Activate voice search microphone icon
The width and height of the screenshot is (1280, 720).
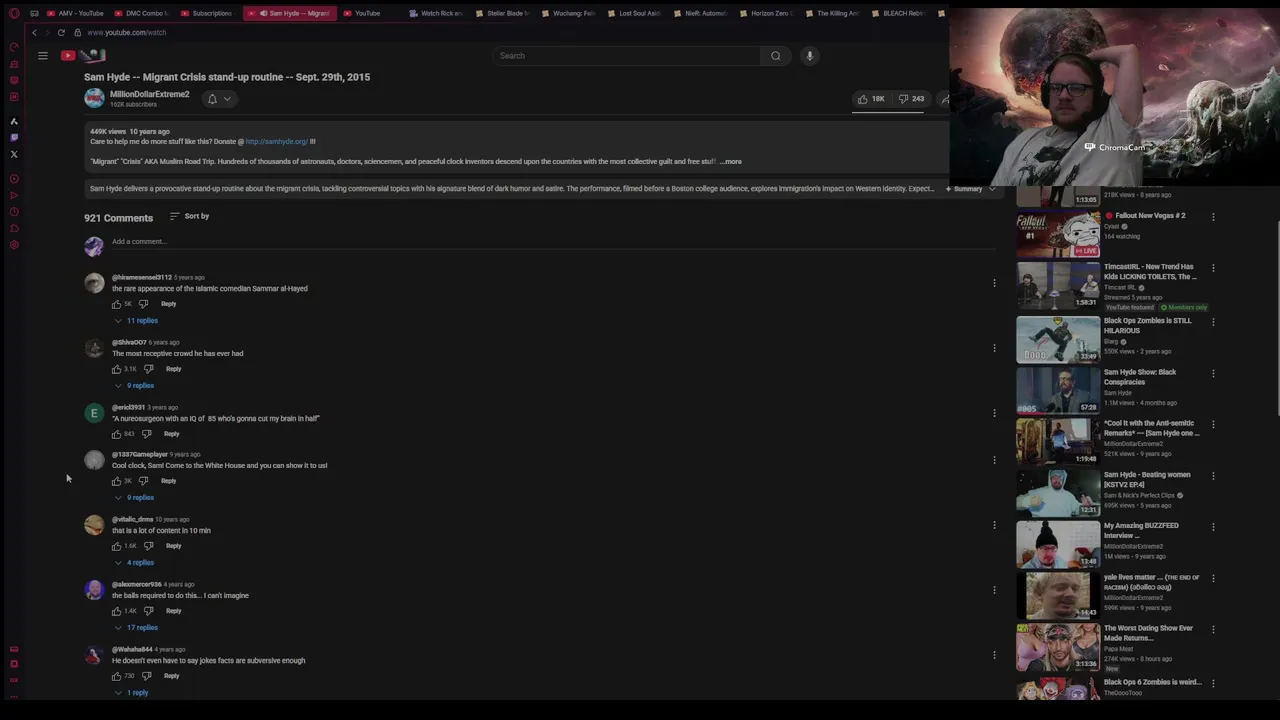tap(810, 56)
